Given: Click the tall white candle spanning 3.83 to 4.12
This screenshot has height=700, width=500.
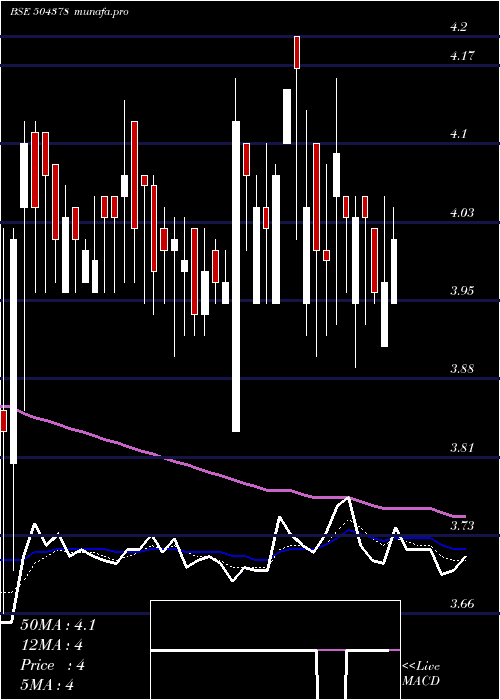Looking at the screenshot, I should coord(236,276).
